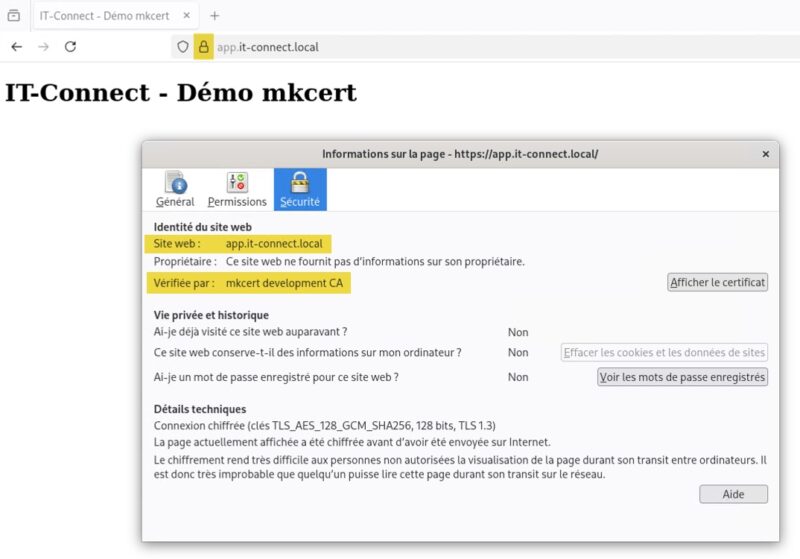Click Non next to the cookies question
This screenshot has width=800, height=559.
pyautogui.click(x=518, y=352)
